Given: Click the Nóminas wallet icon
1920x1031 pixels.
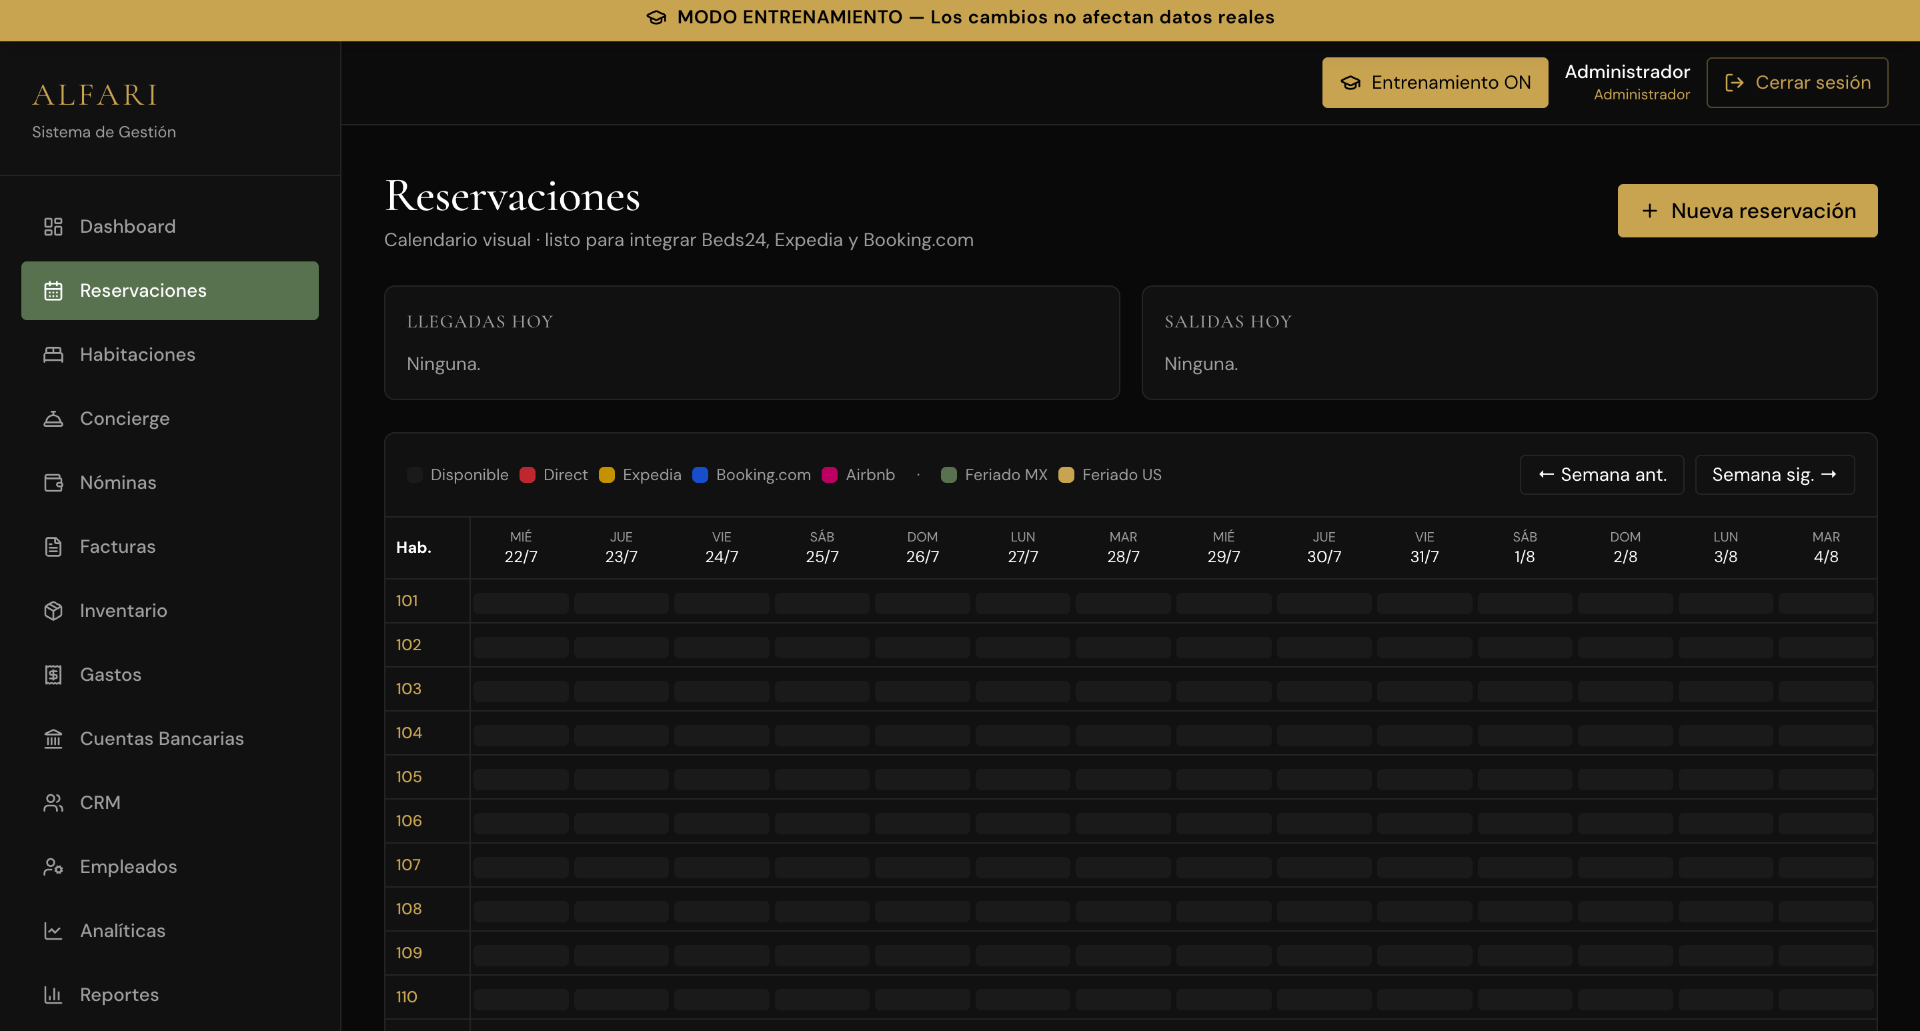Looking at the screenshot, I should (x=53, y=483).
